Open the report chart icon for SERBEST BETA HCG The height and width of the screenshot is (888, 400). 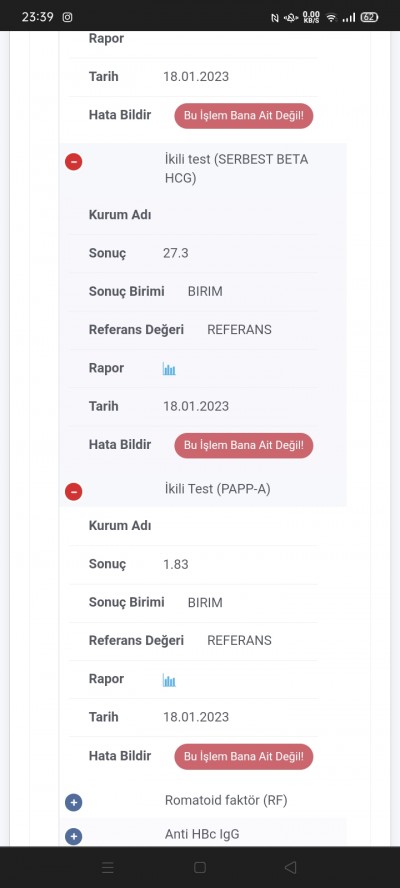[x=169, y=369]
